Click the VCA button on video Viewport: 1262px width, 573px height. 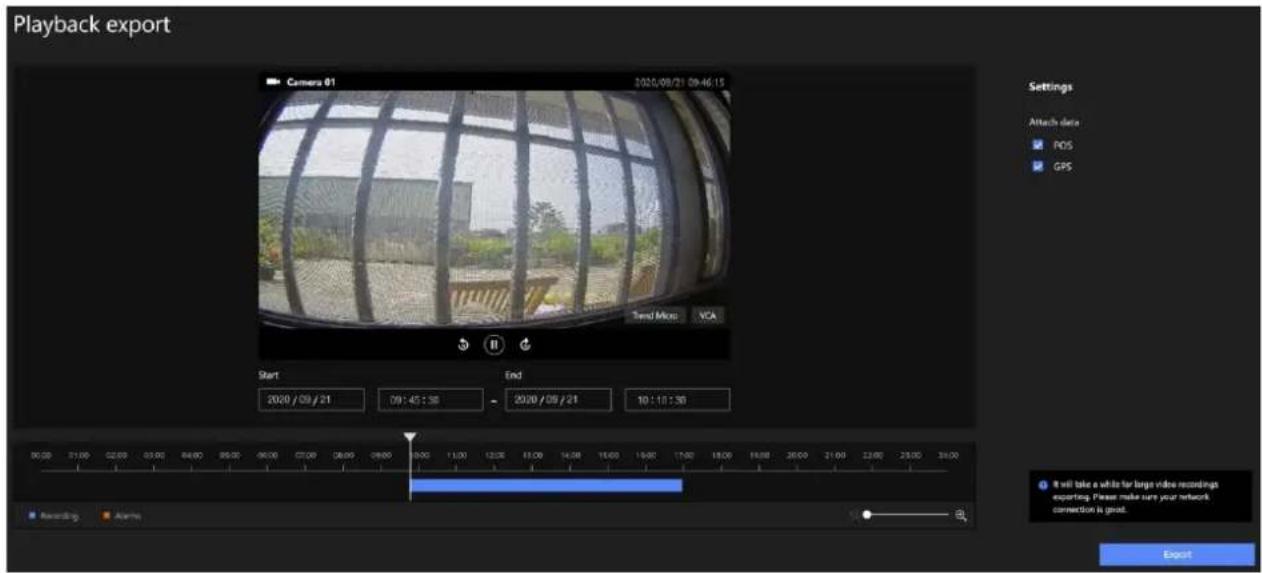708,315
